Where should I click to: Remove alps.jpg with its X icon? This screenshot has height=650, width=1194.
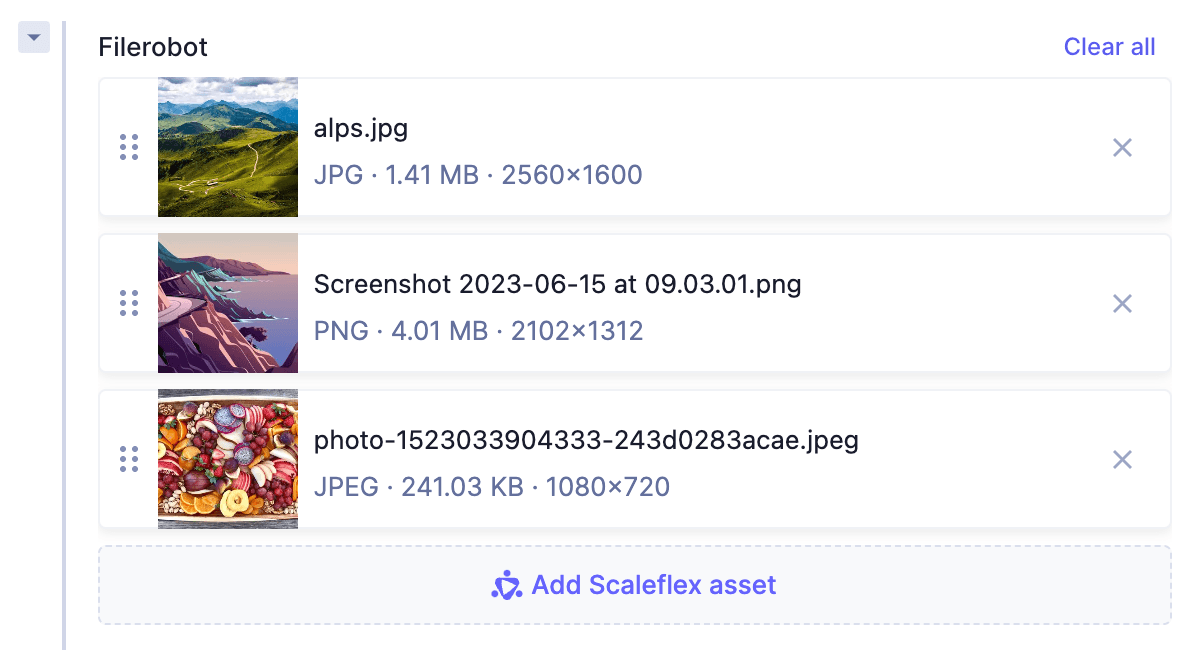click(1122, 147)
